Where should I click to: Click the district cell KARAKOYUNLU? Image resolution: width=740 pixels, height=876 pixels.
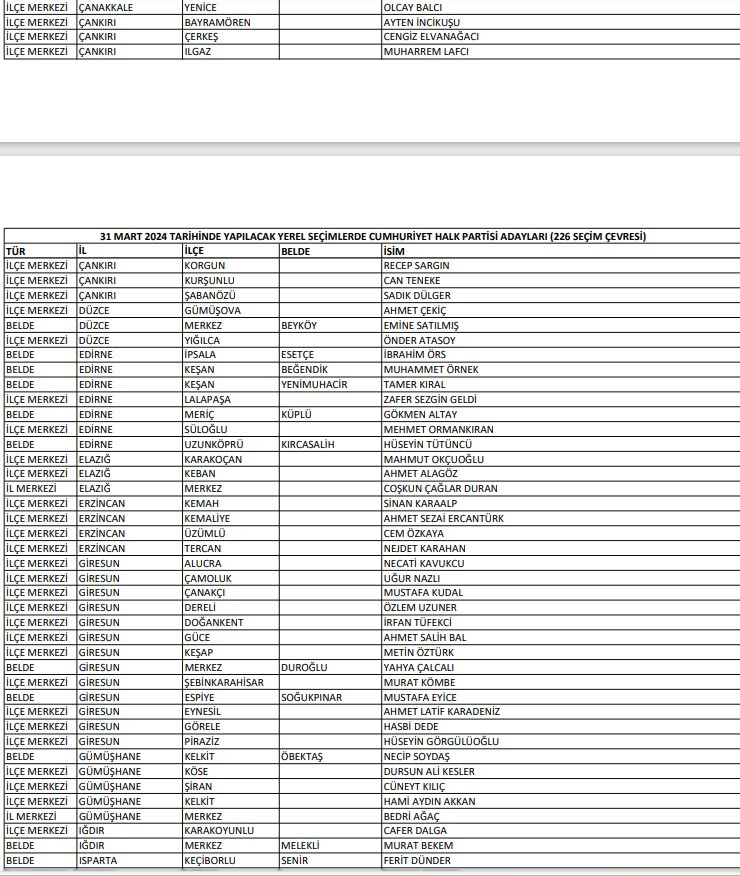(x=219, y=831)
